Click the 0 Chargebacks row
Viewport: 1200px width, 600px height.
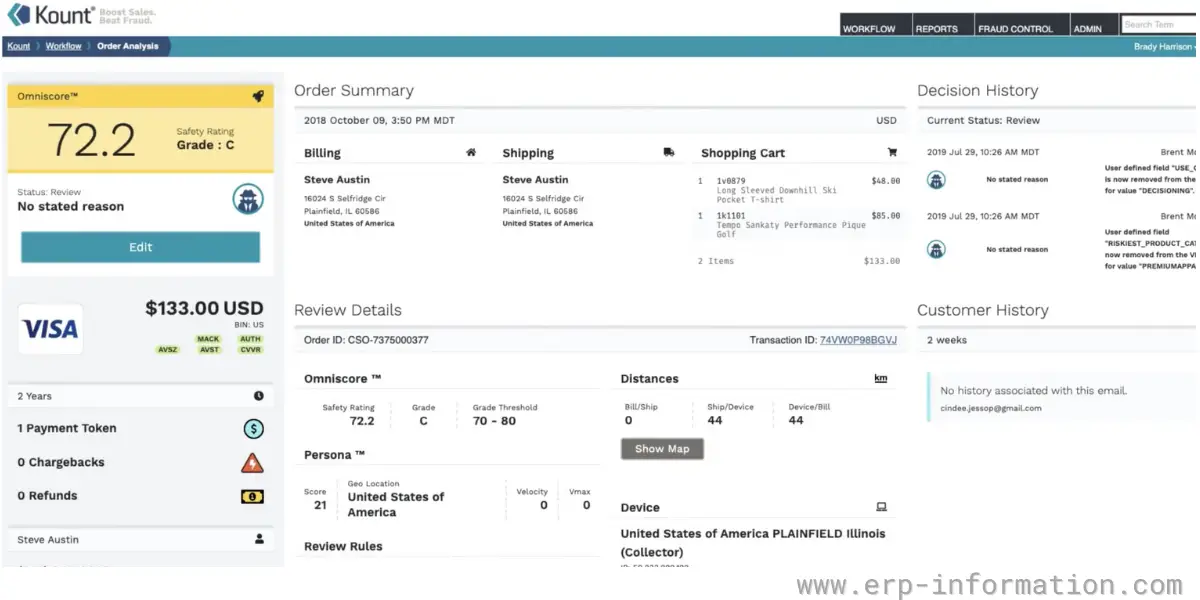click(x=141, y=463)
